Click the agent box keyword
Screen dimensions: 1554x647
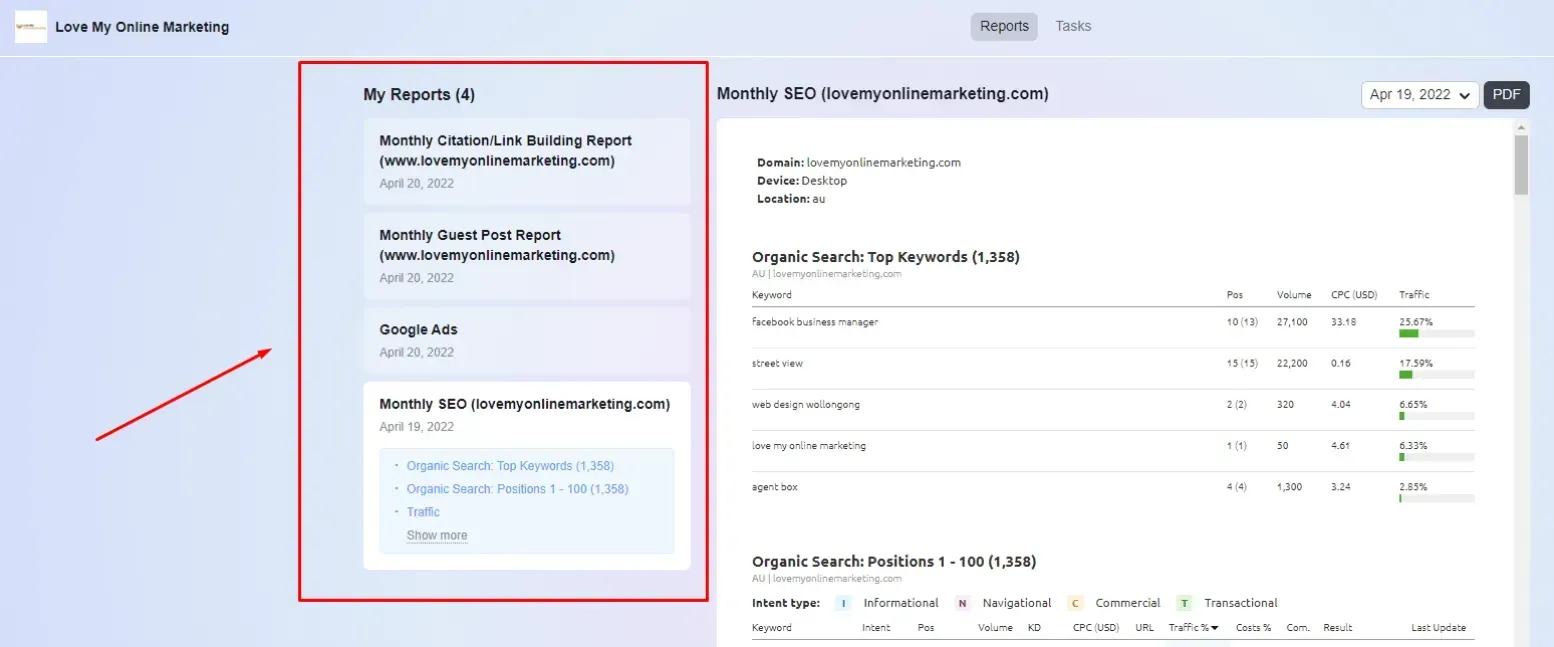(775, 486)
